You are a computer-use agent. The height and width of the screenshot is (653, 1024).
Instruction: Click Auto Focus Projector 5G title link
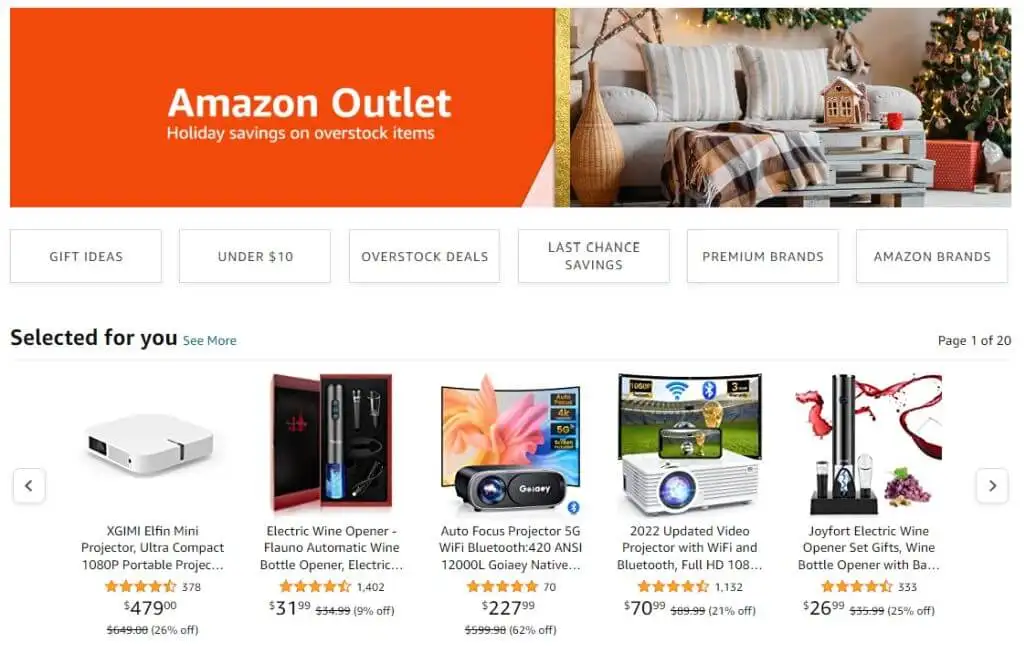pos(511,548)
